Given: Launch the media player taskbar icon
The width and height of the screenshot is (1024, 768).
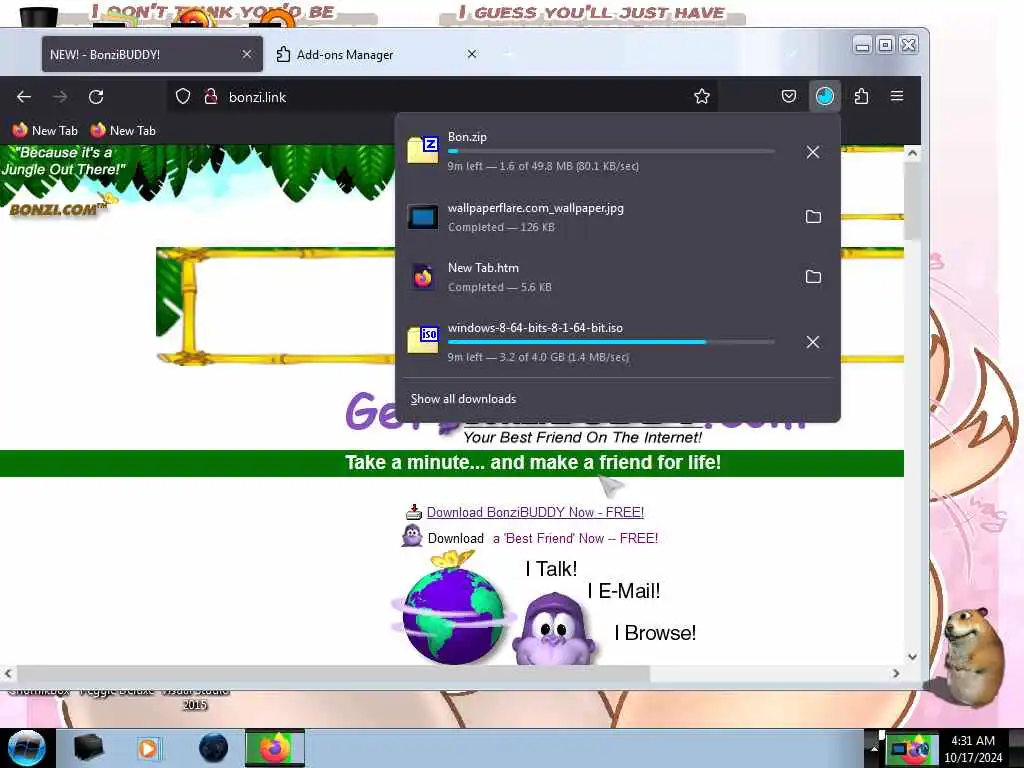Looking at the screenshot, I should coord(149,748).
